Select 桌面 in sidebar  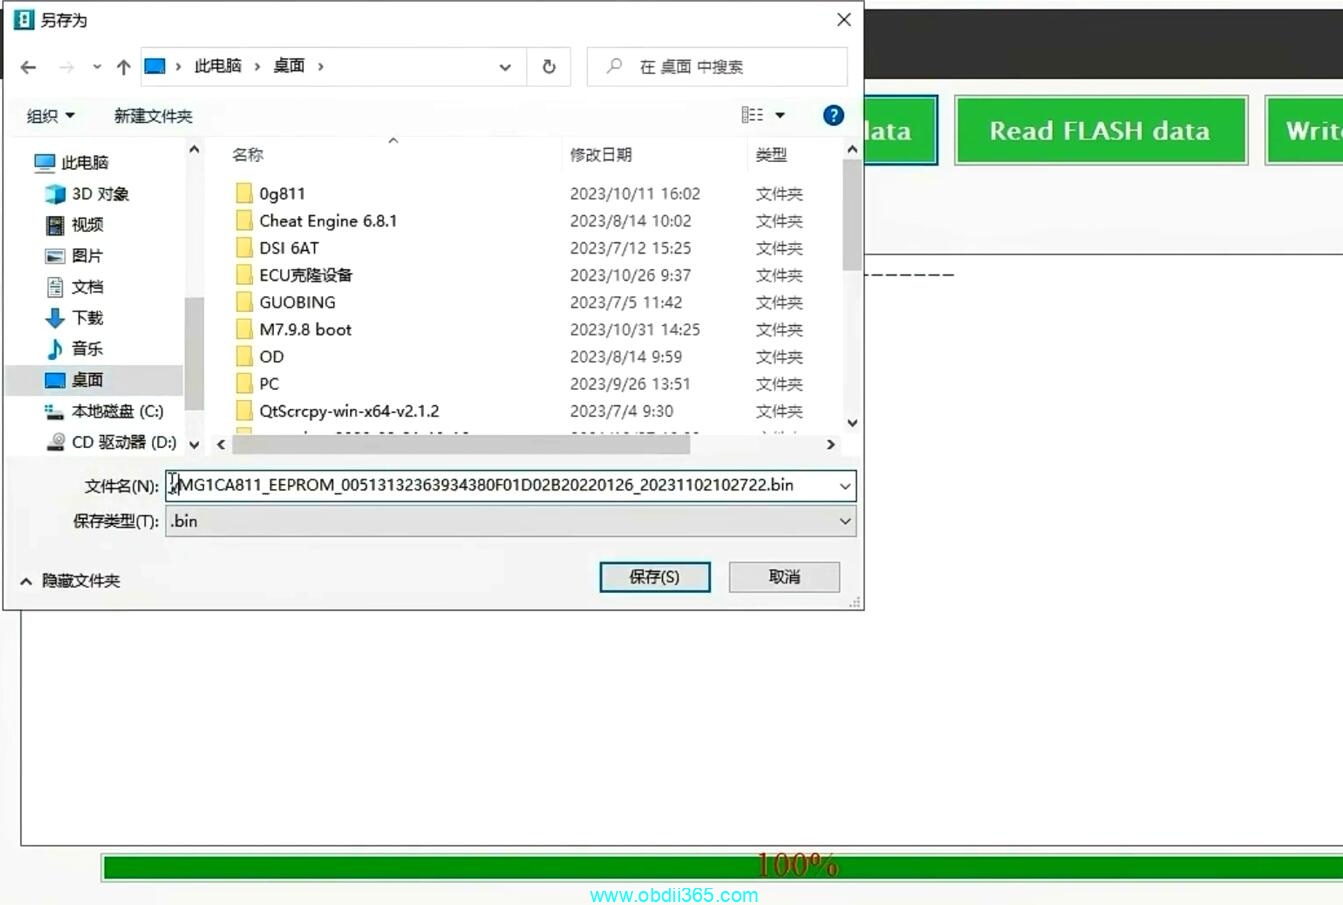tap(94, 380)
